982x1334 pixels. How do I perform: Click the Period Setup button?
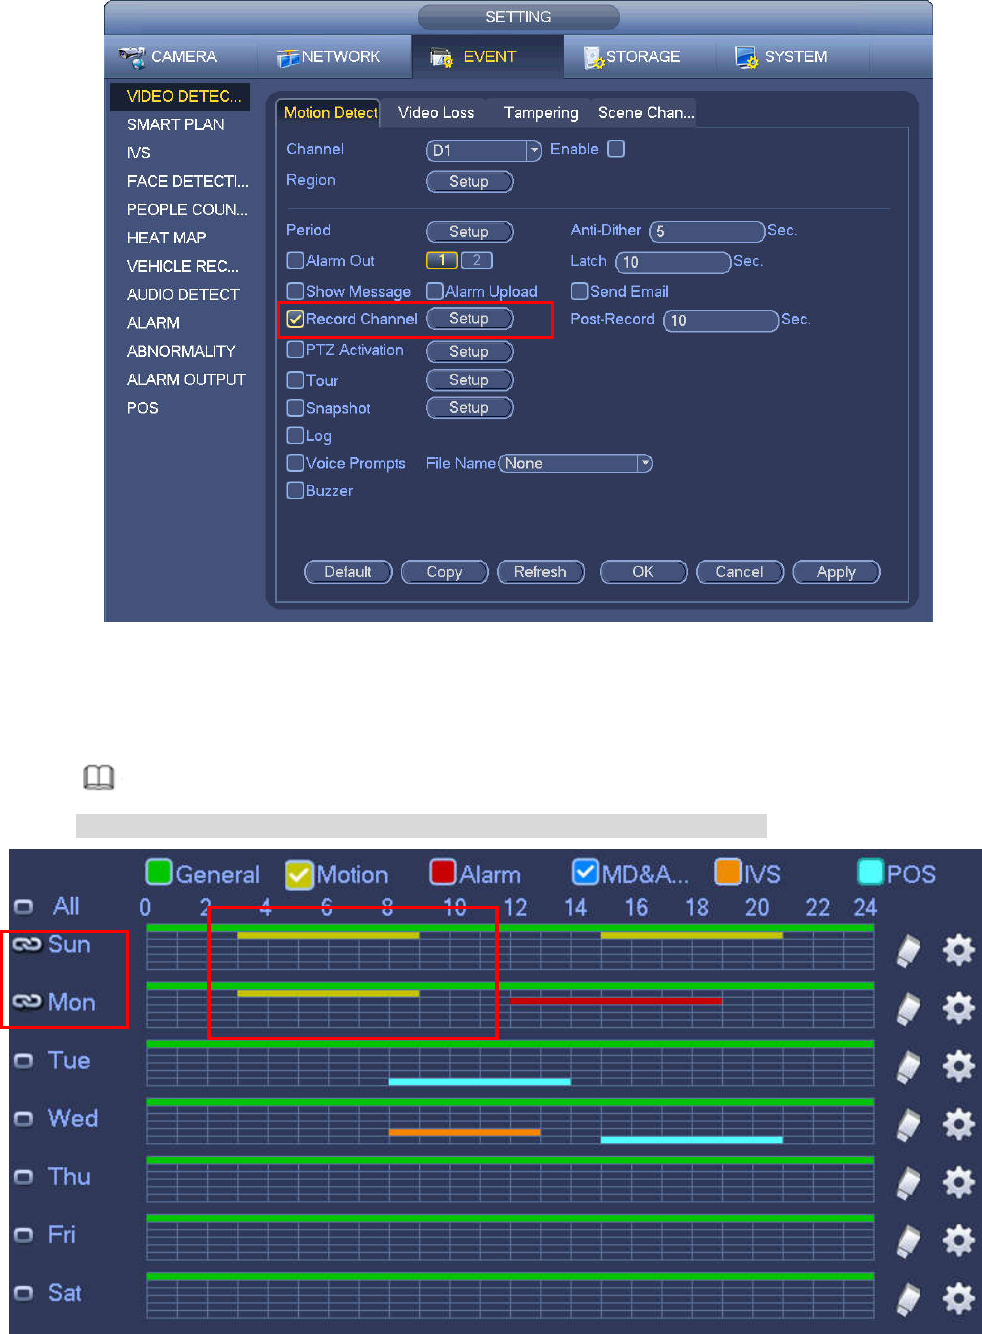tap(469, 231)
